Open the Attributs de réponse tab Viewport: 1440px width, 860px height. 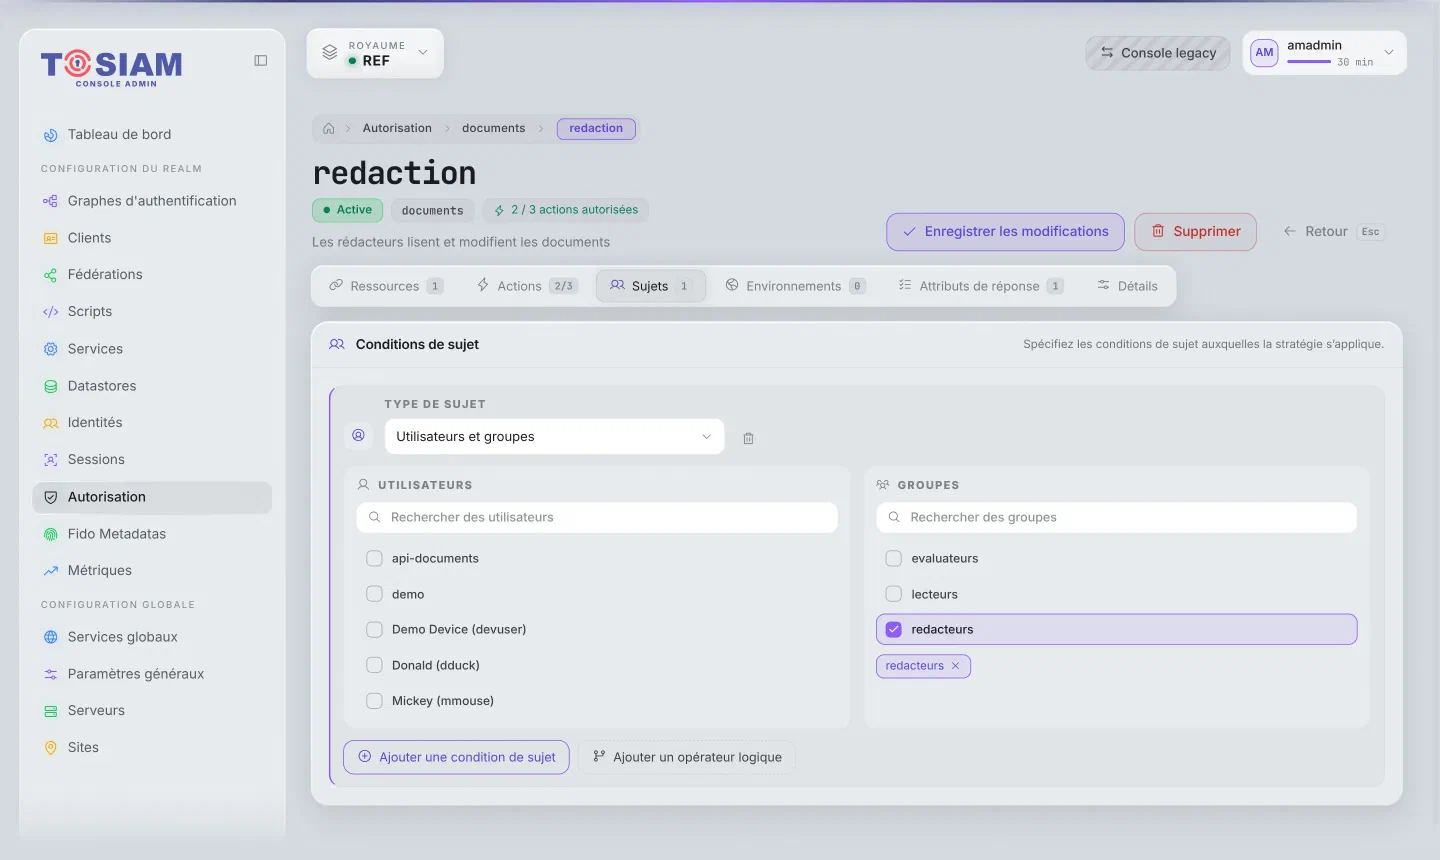click(981, 286)
